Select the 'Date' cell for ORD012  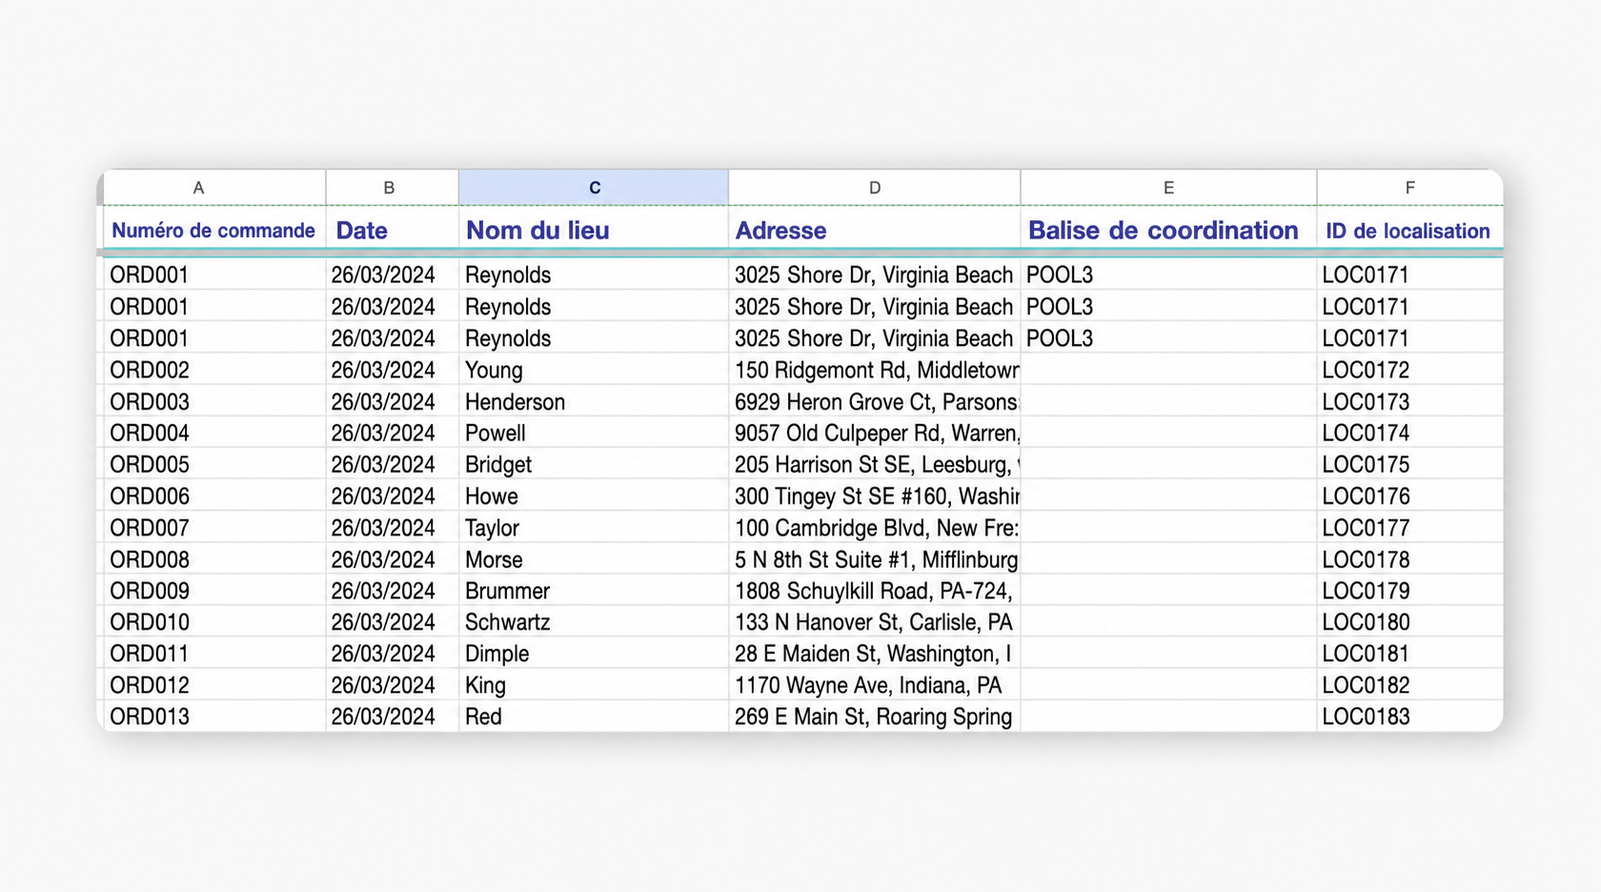[x=392, y=685]
